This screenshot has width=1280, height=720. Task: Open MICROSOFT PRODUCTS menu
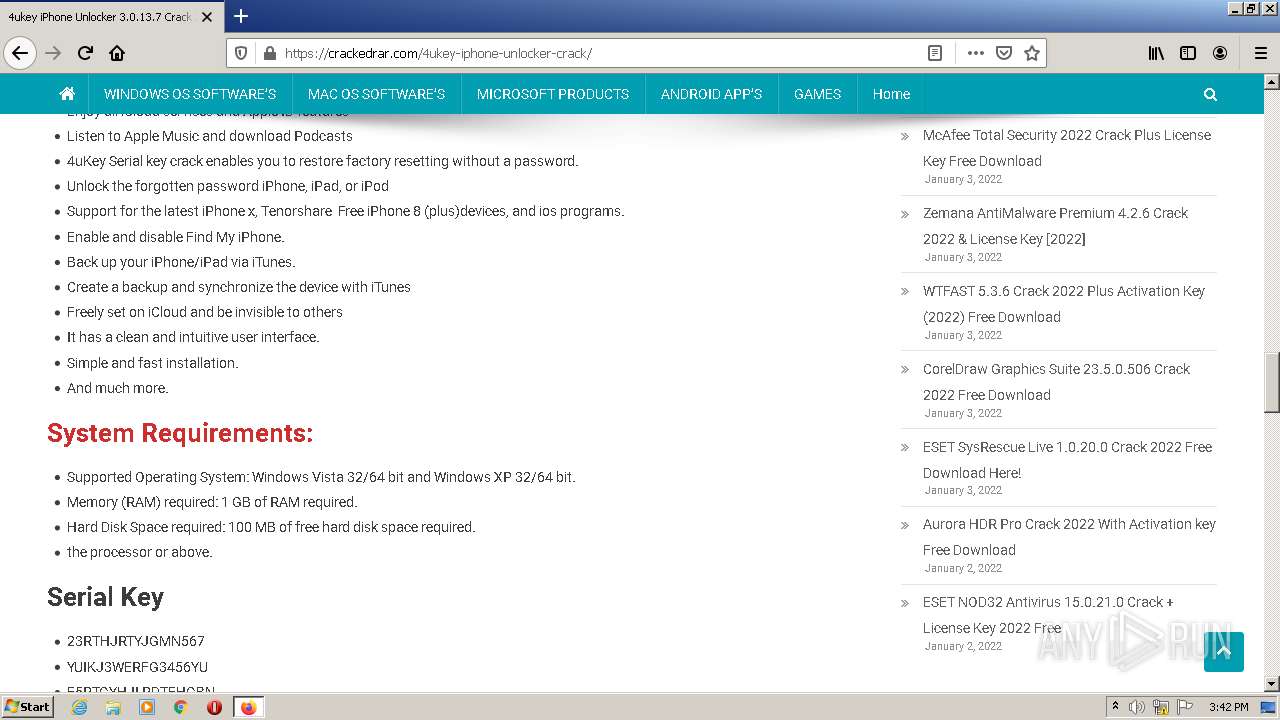pos(553,94)
